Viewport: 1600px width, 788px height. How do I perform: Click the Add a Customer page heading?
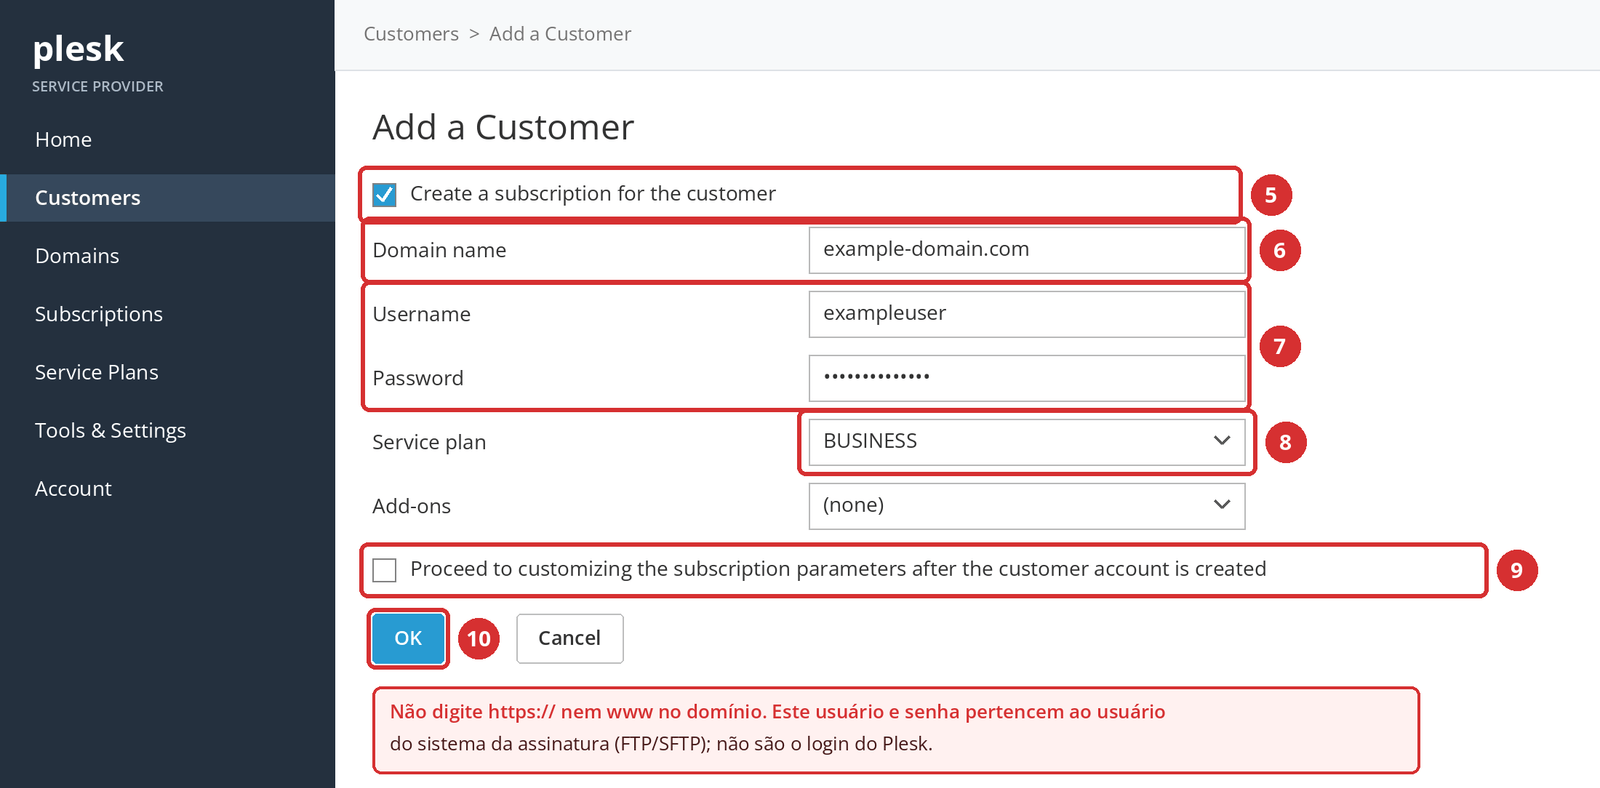[x=503, y=128]
